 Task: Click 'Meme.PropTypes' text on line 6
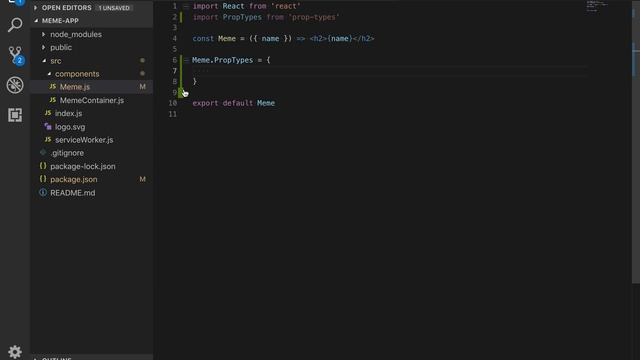click(x=222, y=60)
